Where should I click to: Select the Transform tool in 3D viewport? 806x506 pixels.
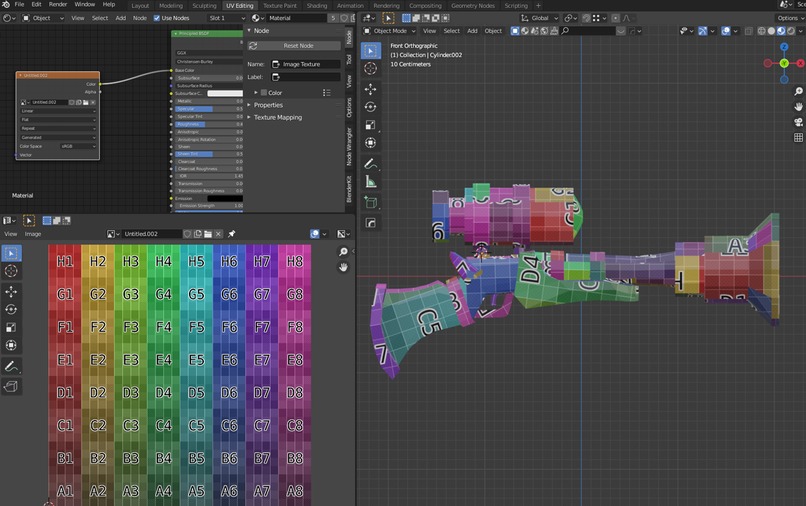[370, 143]
